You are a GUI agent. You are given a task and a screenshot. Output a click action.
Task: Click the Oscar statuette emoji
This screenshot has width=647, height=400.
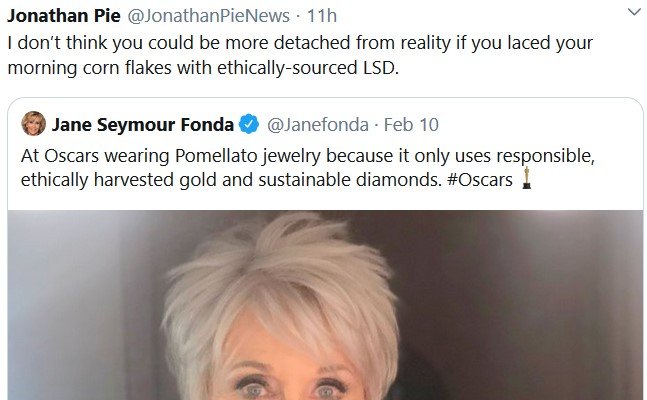pos(526,180)
